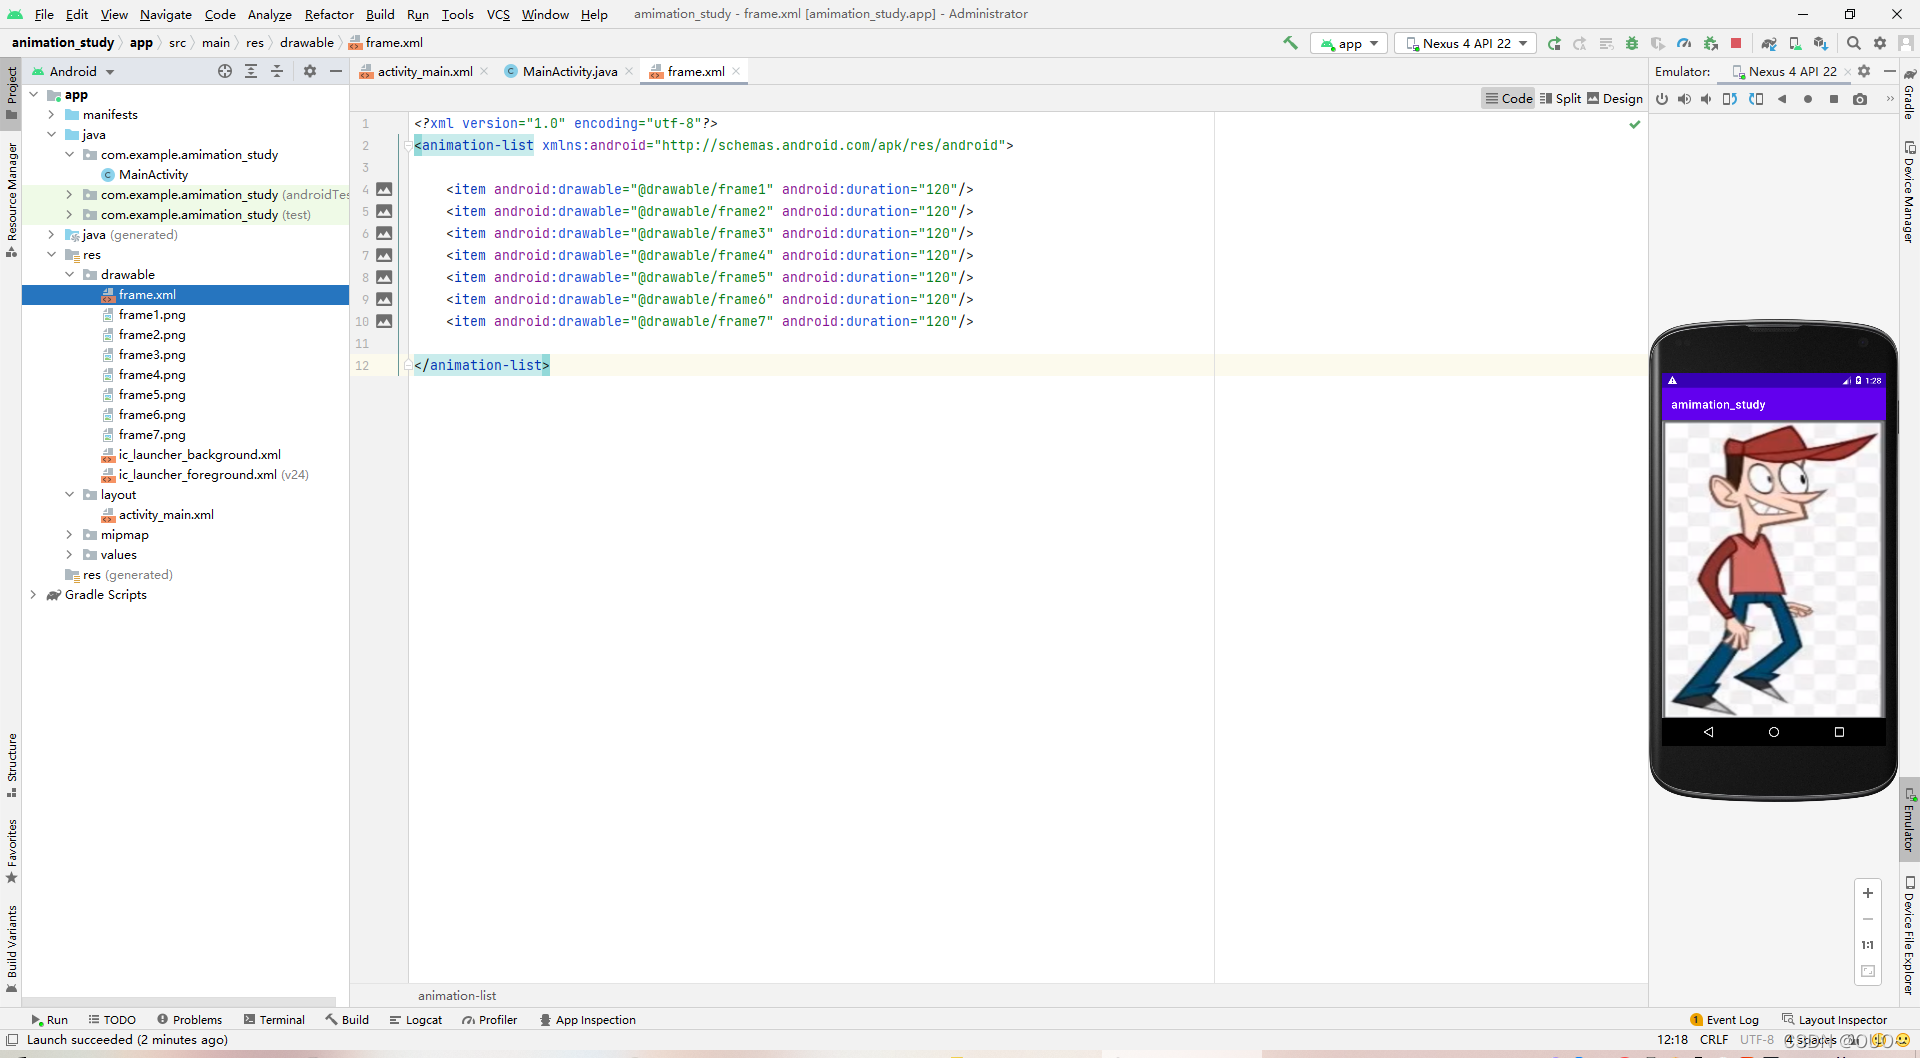This screenshot has width=1920, height=1058.
Task: Click the emulator Volume Down icon
Action: coord(1706,99)
